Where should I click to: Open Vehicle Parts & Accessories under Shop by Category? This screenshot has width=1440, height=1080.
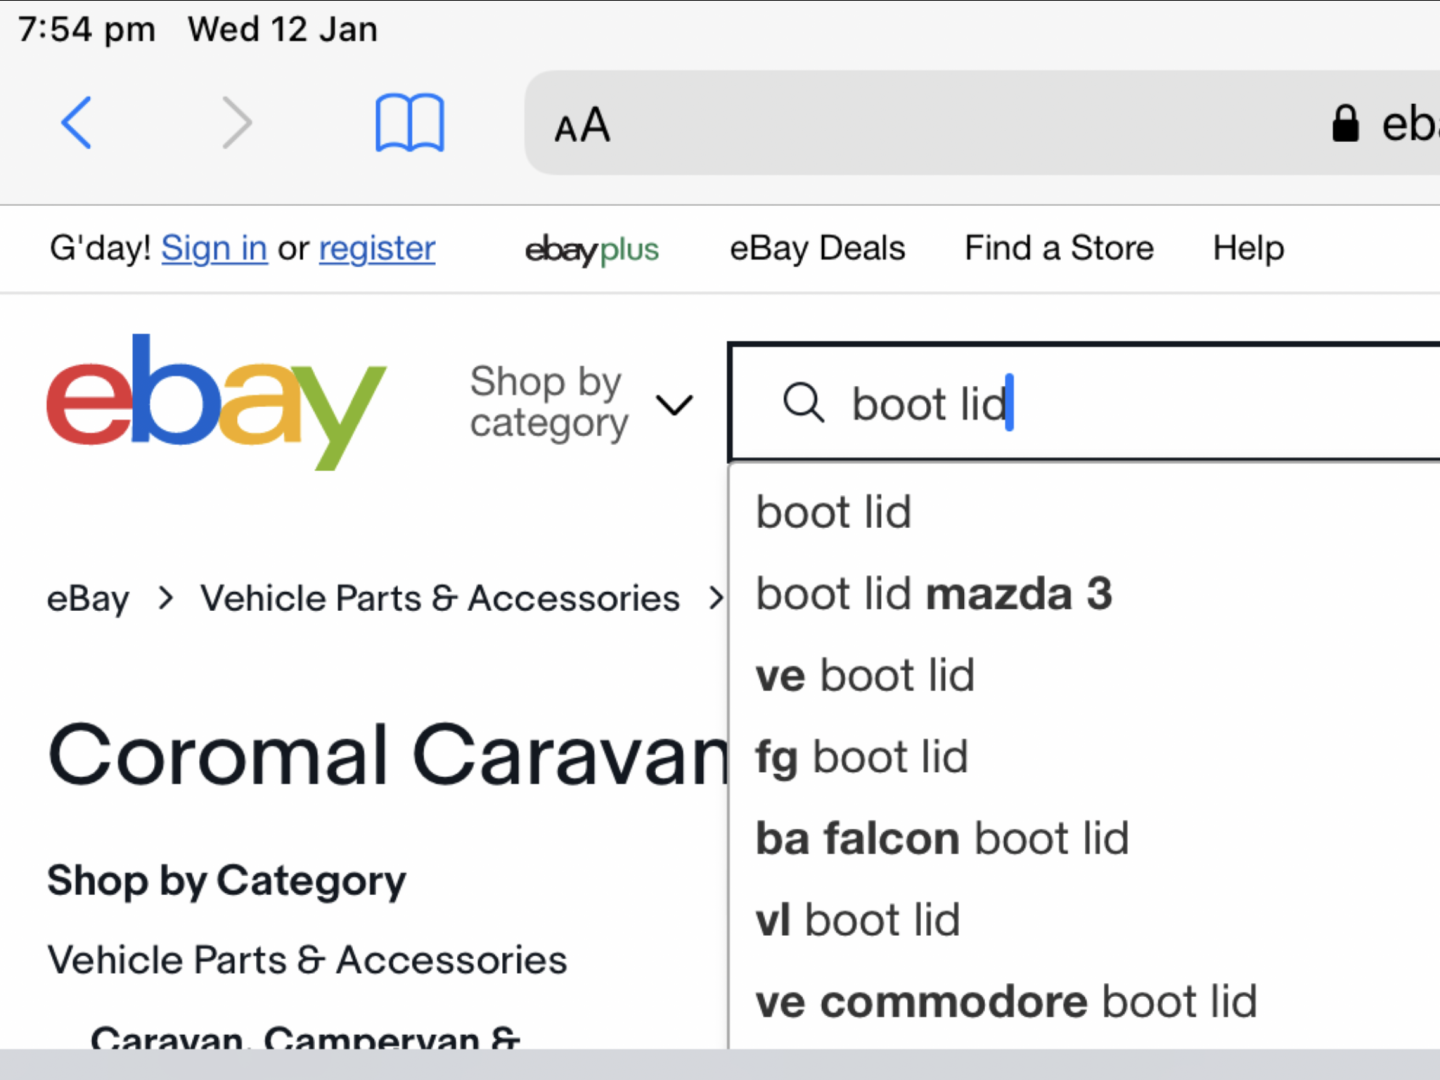(307, 960)
